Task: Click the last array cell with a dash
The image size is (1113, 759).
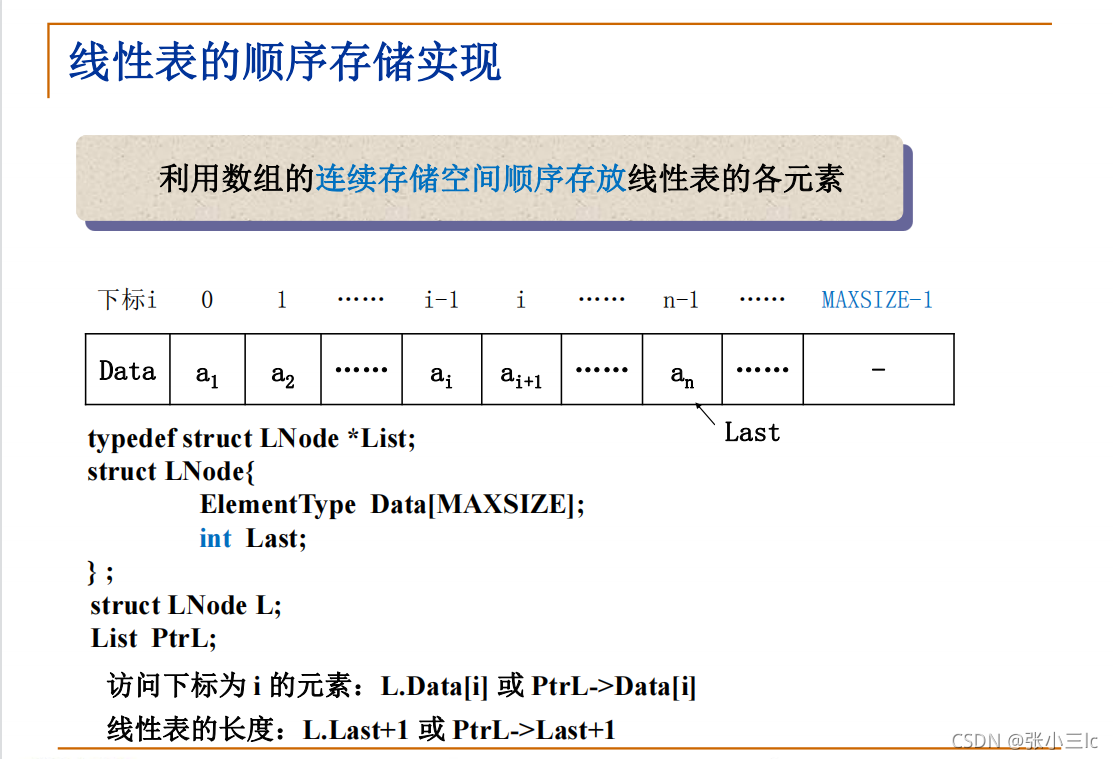Action: 879,370
